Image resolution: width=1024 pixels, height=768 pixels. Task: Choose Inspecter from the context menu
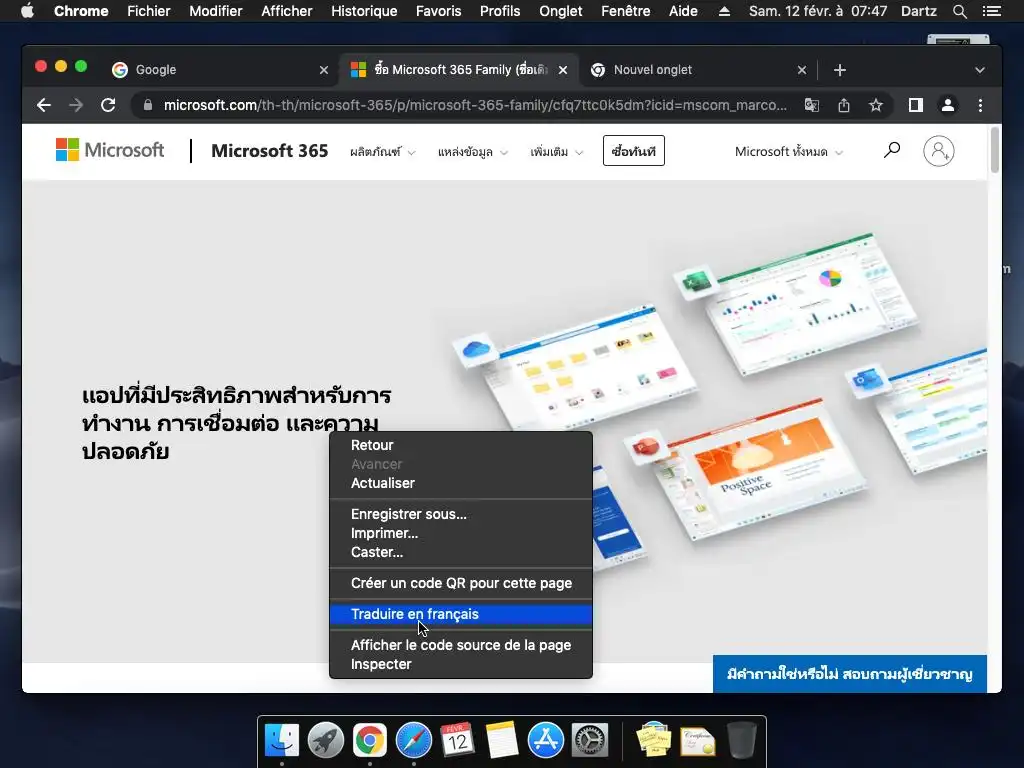pyautogui.click(x=461, y=664)
